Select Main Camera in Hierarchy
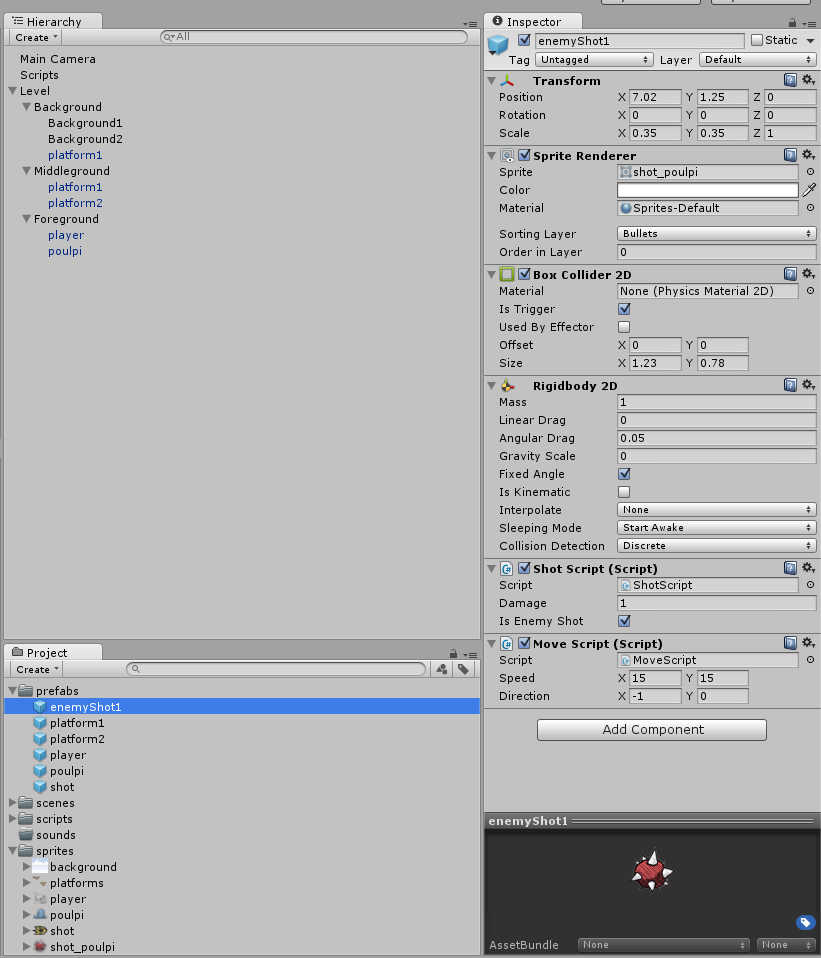 tap(58, 59)
